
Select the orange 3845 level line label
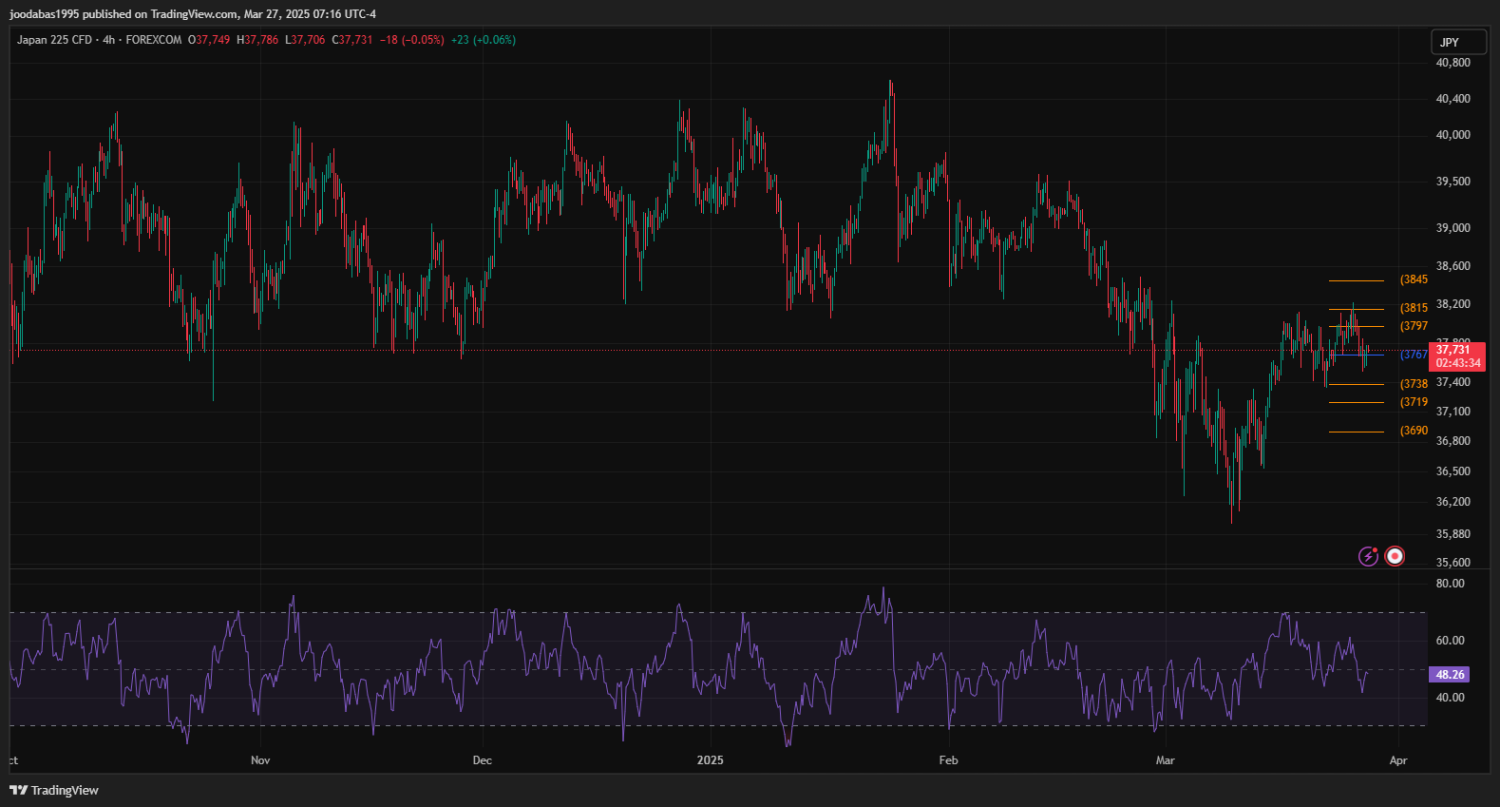pyautogui.click(x=1413, y=280)
